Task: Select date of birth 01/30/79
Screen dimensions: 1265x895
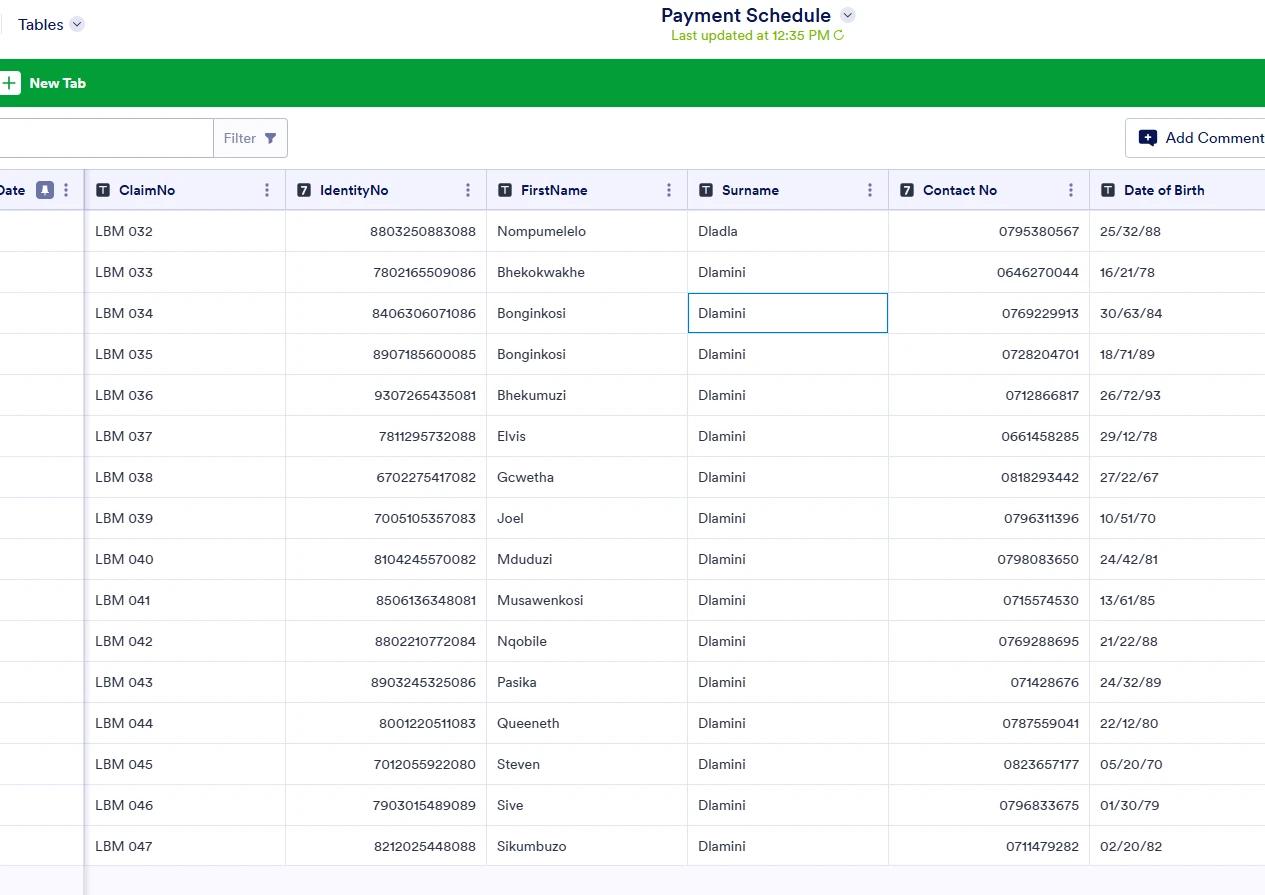Action: [x=1177, y=805]
